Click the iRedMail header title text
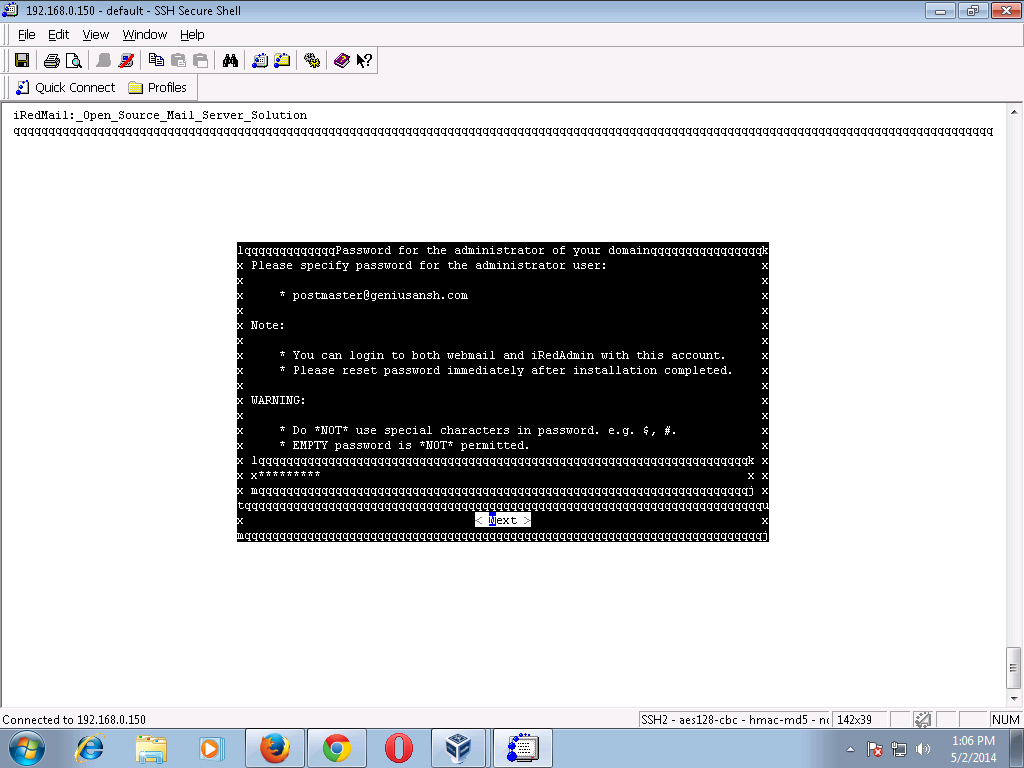The image size is (1024, 768). point(160,116)
